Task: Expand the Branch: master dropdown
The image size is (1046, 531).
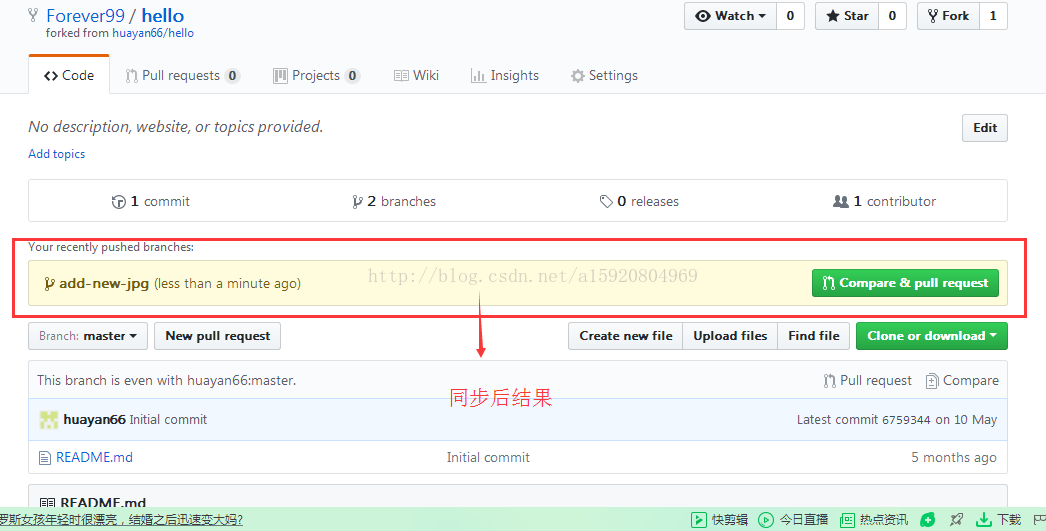Action: coord(87,336)
